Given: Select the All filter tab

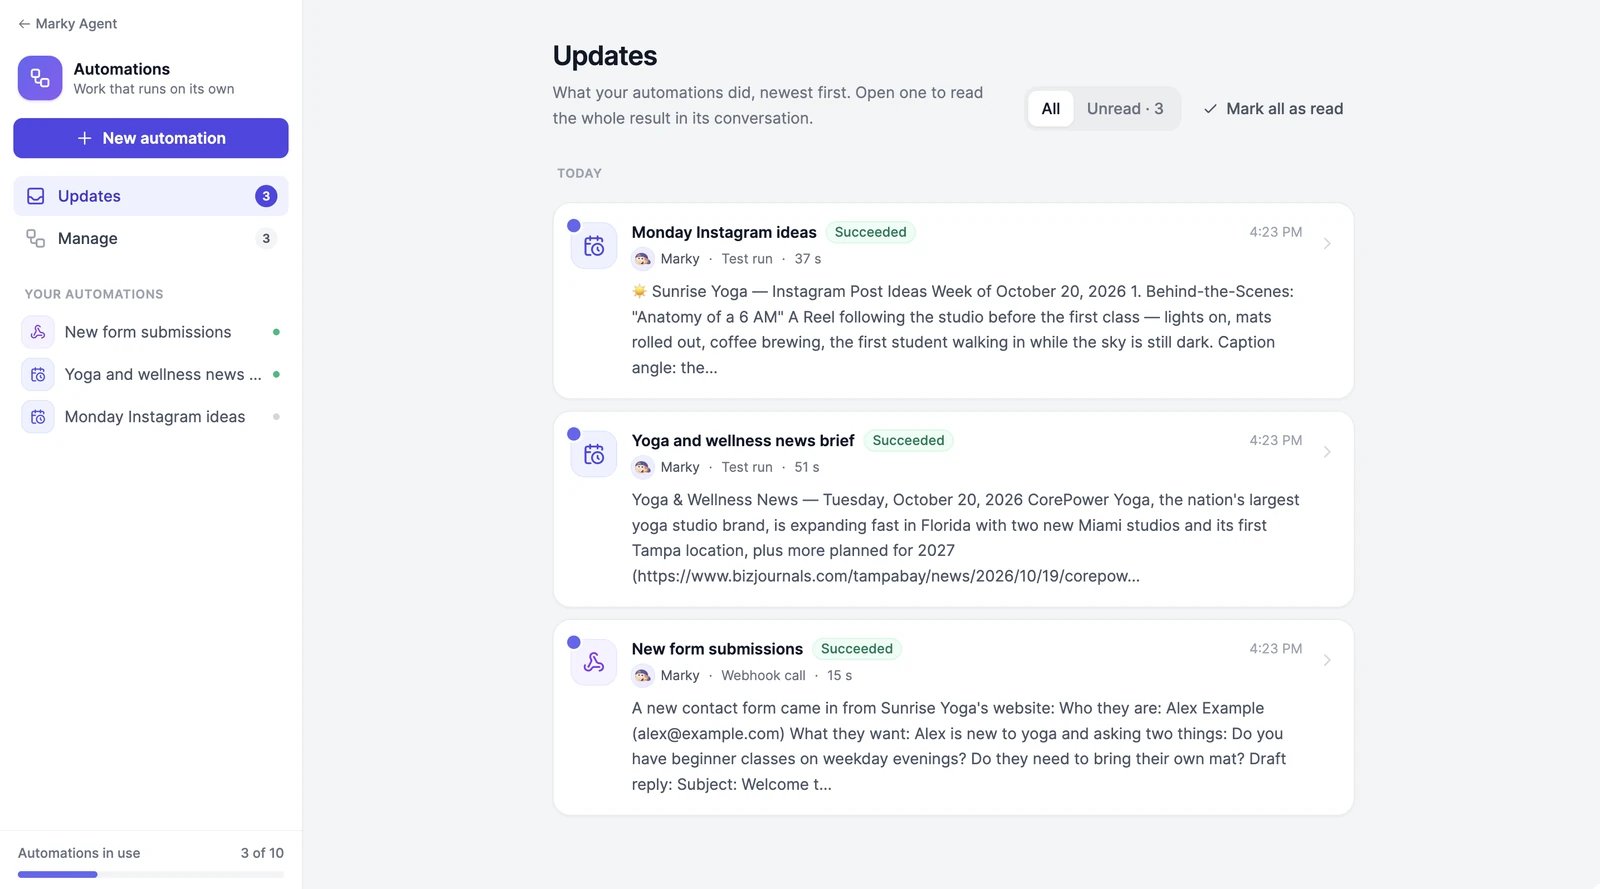Looking at the screenshot, I should click(1051, 109).
